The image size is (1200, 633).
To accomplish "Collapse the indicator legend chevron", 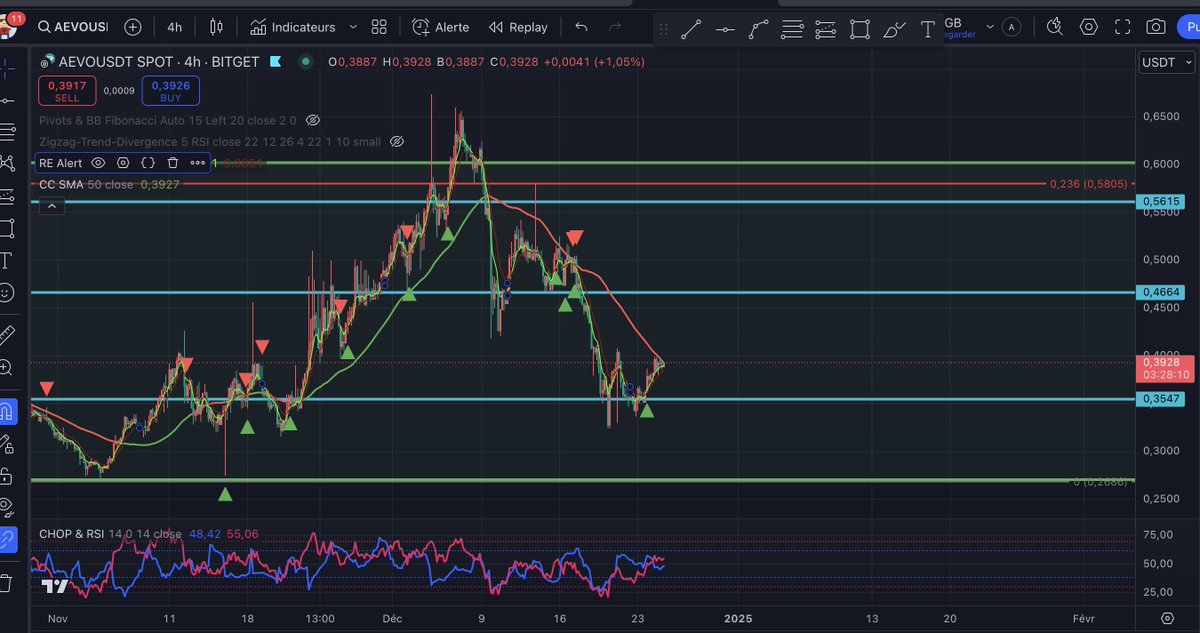I will coord(51,207).
